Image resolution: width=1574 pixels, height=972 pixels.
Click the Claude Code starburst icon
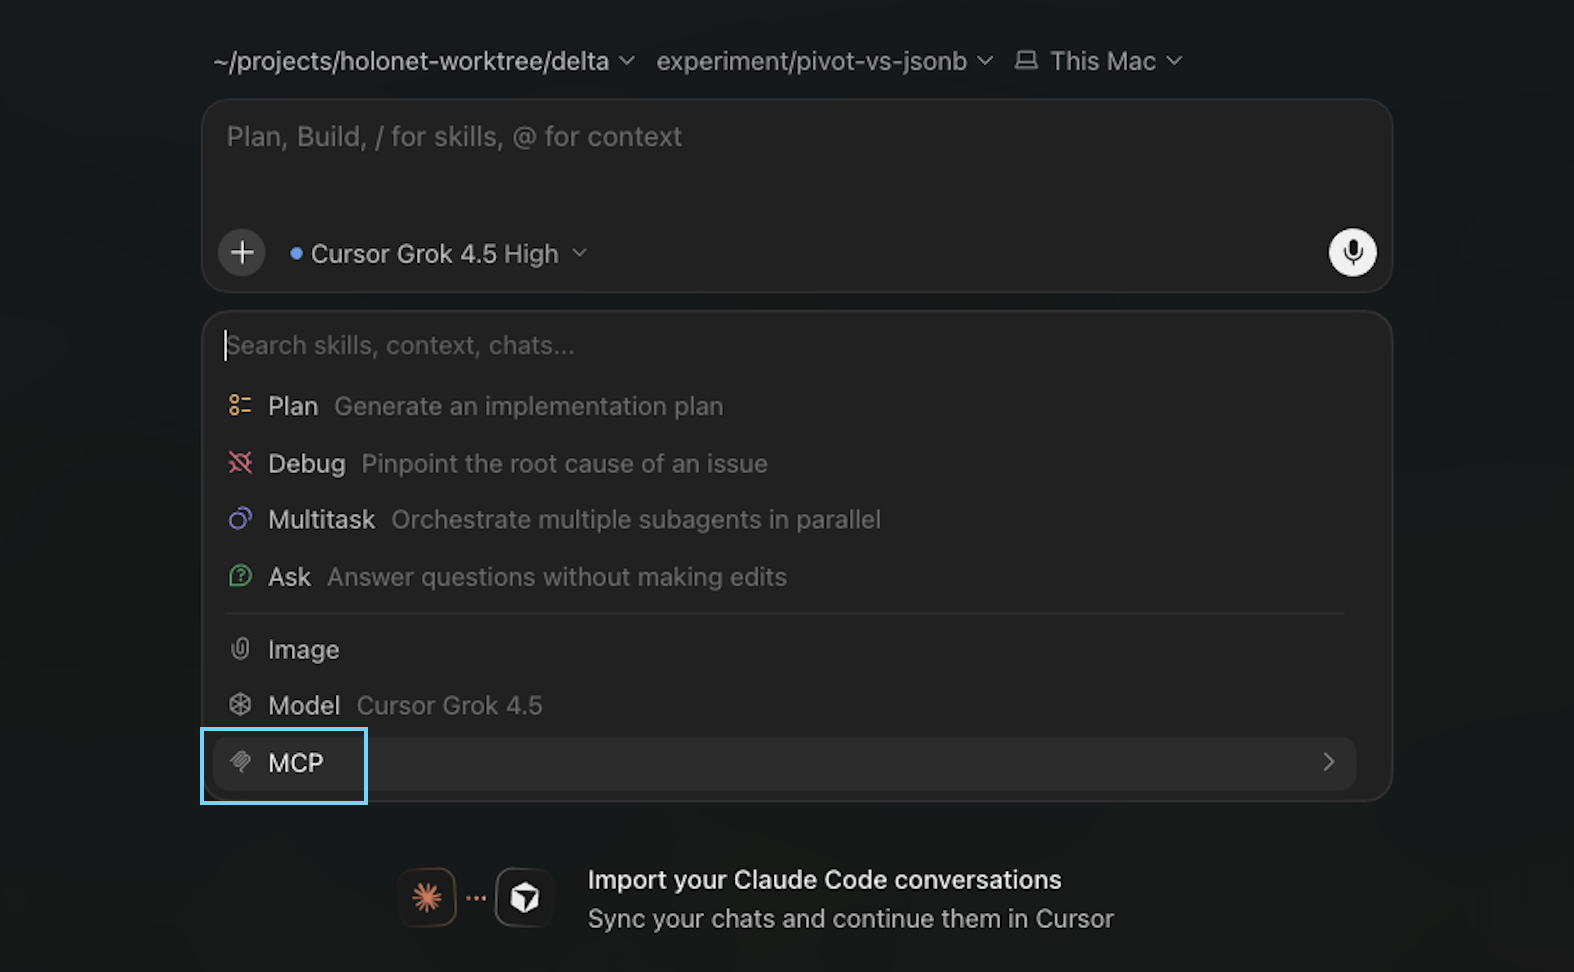pos(427,897)
